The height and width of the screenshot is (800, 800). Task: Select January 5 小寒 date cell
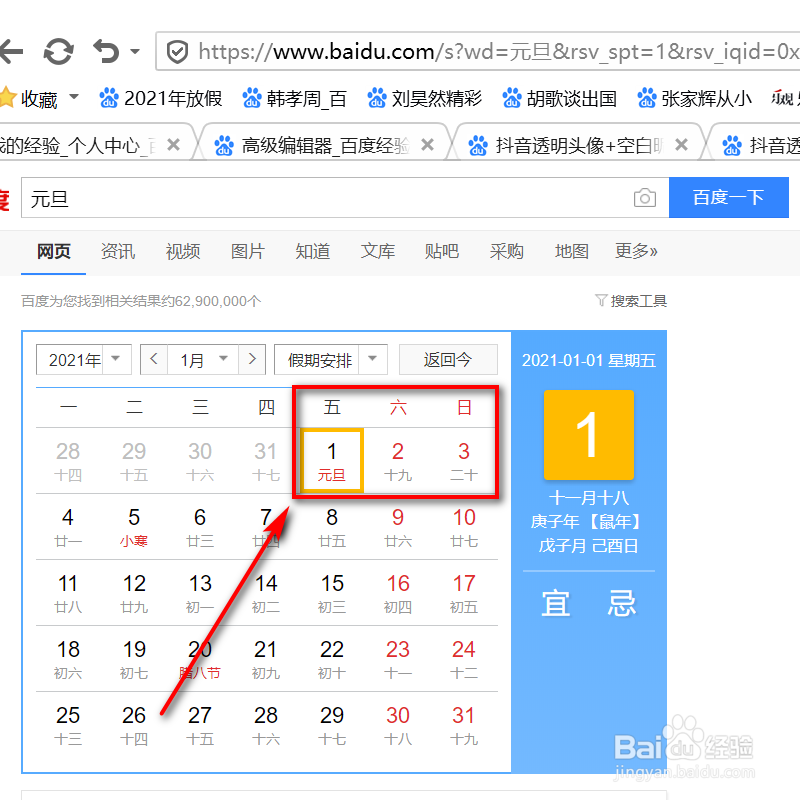click(134, 527)
